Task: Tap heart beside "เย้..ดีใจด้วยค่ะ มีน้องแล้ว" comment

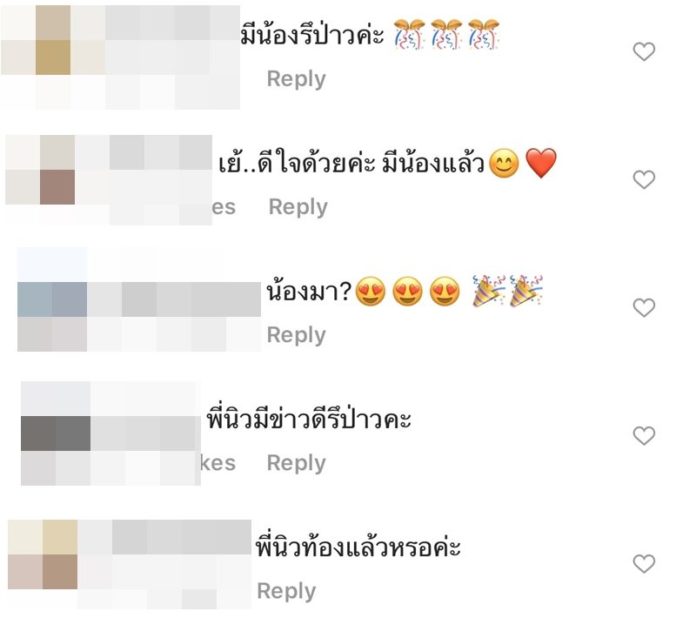Action: click(x=644, y=179)
